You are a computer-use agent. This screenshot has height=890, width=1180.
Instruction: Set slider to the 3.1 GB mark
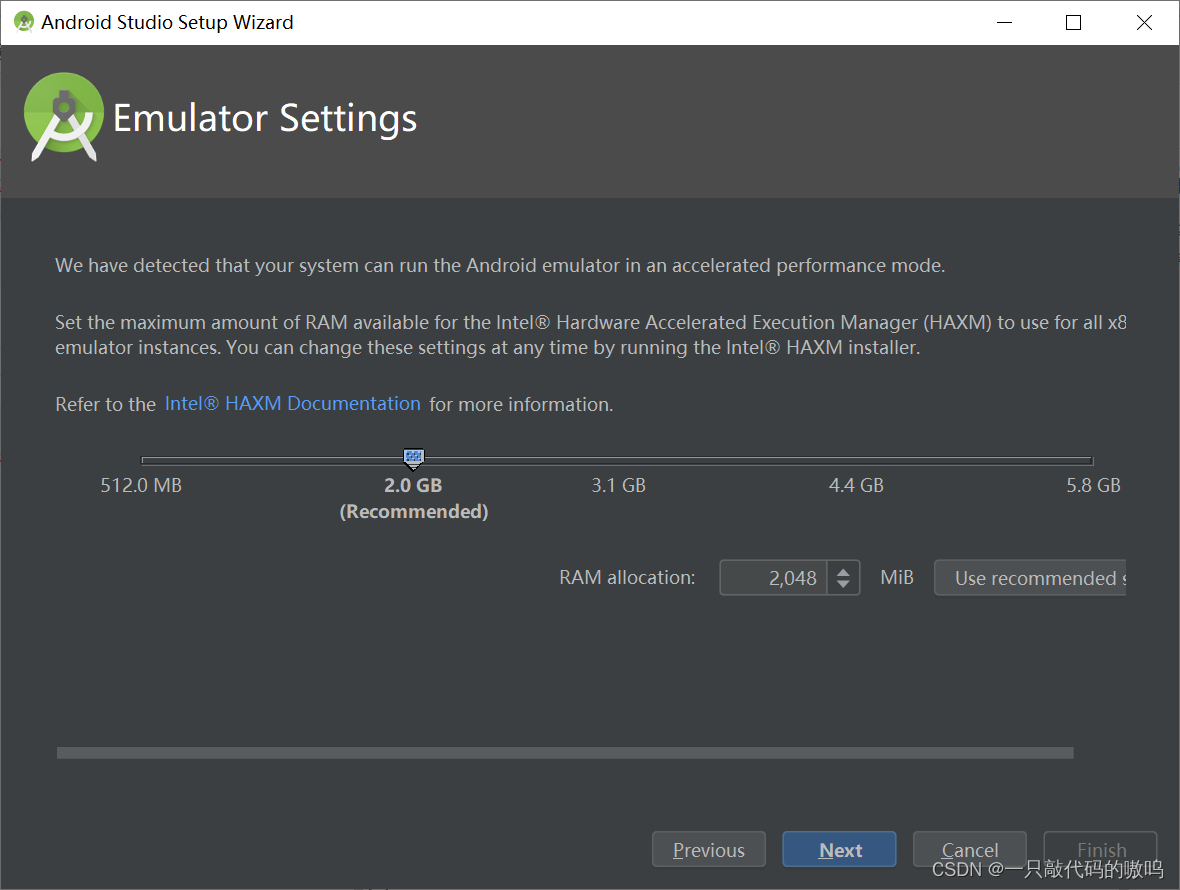pyautogui.click(x=619, y=460)
